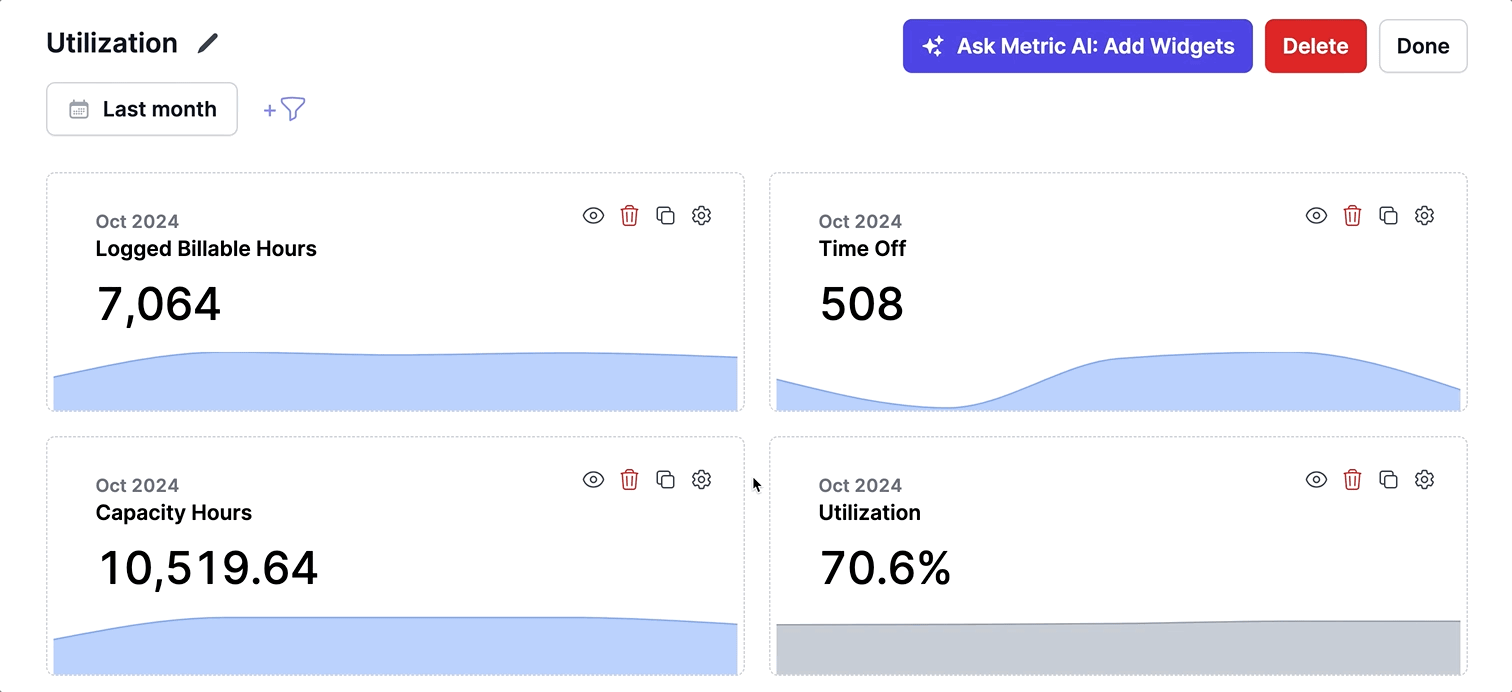Image resolution: width=1512 pixels, height=692 pixels.
Task: Toggle visibility of the Time Off widget
Action: pyautogui.click(x=1316, y=215)
